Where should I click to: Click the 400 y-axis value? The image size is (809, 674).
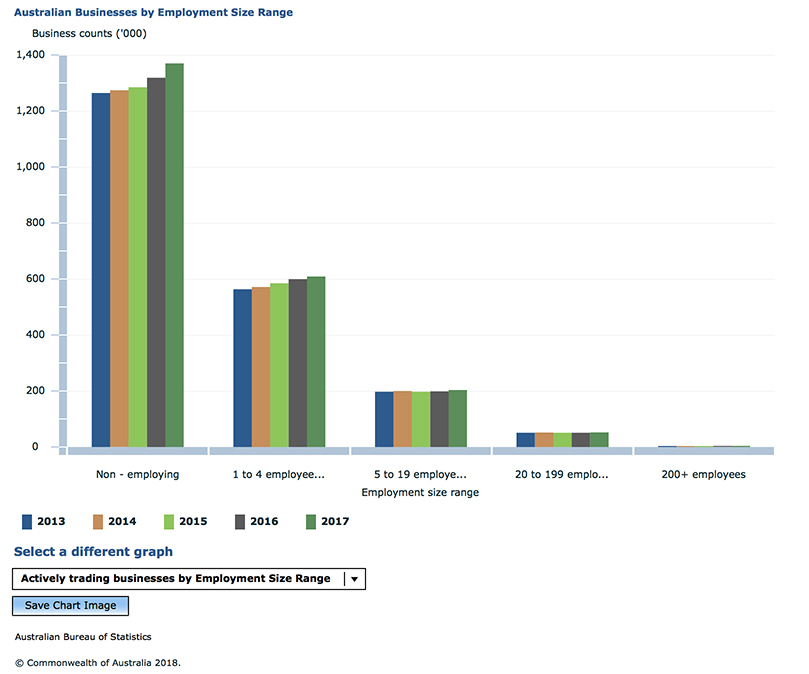click(35, 334)
